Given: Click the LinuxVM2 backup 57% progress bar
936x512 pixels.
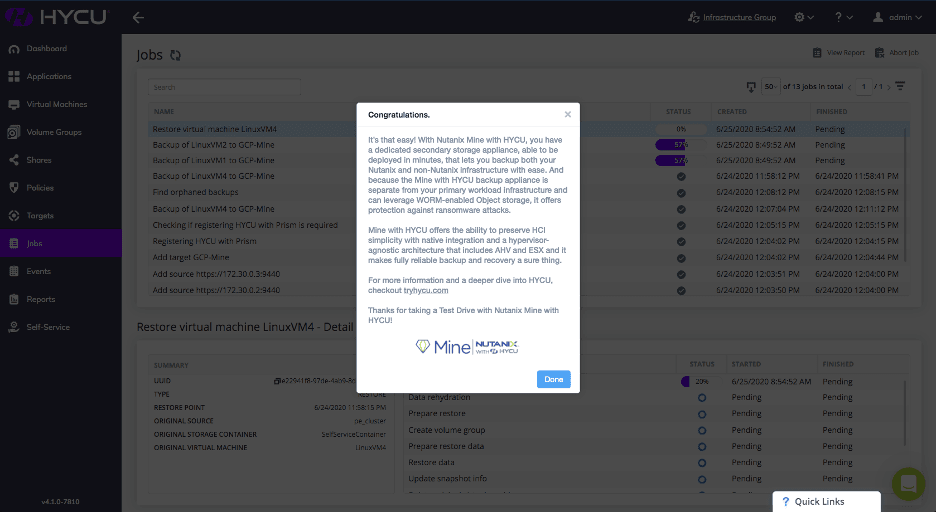Looking at the screenshot, I should (x=681, y=144).
